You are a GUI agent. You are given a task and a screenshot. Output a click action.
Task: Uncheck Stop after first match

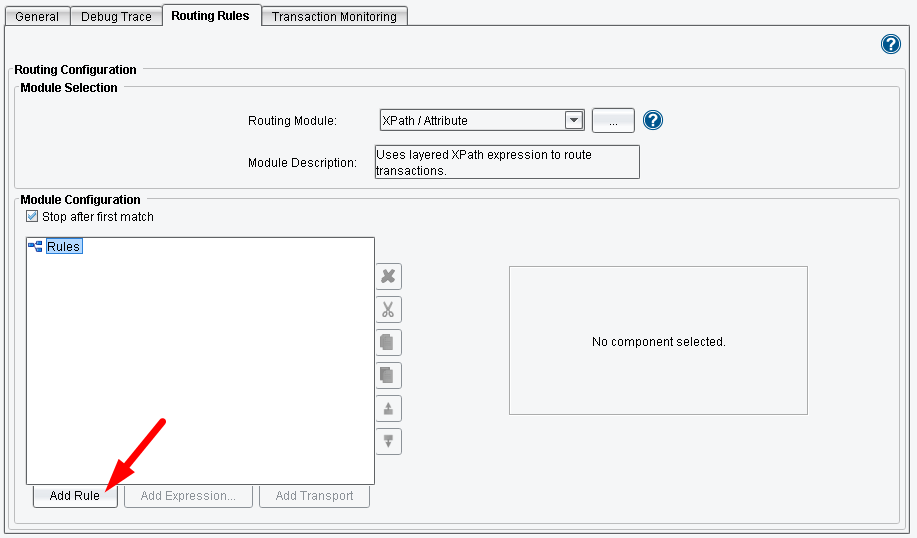click(x=32, y=216)
